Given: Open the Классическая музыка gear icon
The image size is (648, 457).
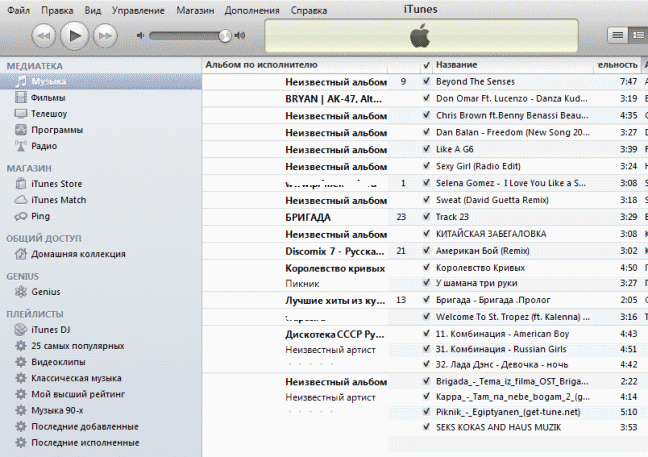Looking at the screenshot, I should 21,378.
